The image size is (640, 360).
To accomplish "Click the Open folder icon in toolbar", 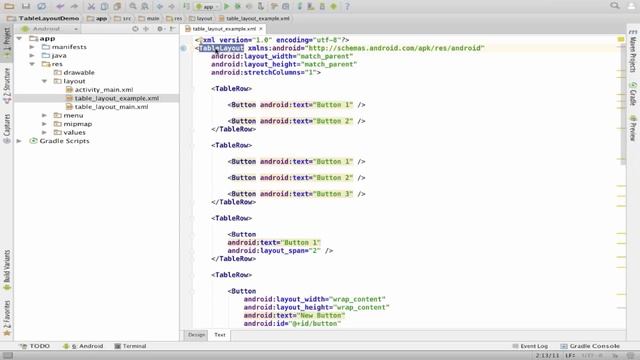I will coord(9,6).
